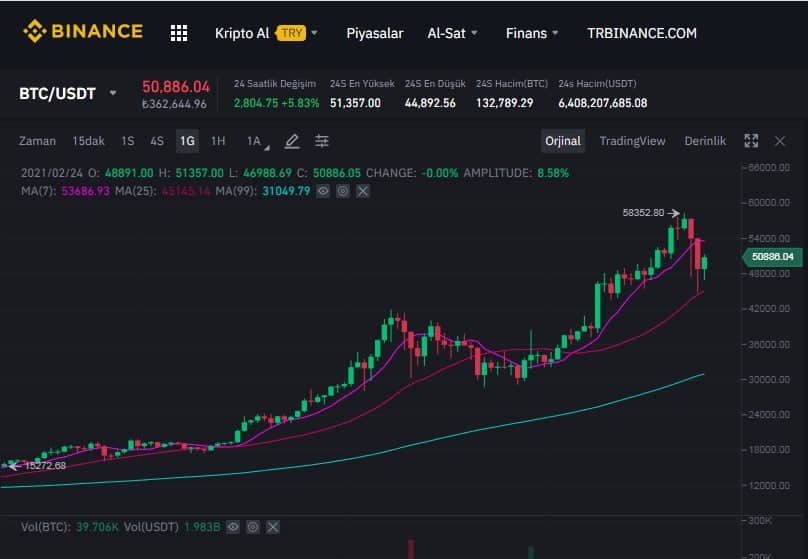
Task: Open the Kripto Al TRY dropdown
Action: [x=266, y=33]
